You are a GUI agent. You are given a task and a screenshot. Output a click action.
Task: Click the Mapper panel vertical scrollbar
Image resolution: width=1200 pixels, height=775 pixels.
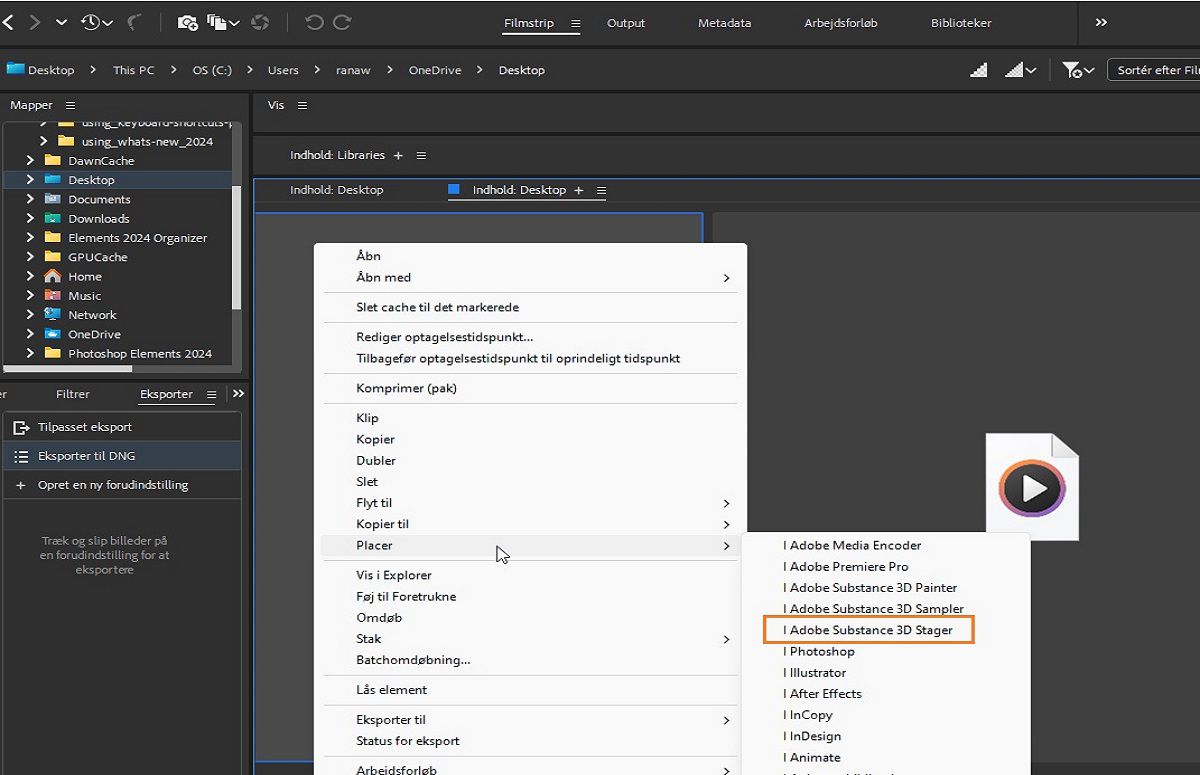tap(237, 247)
